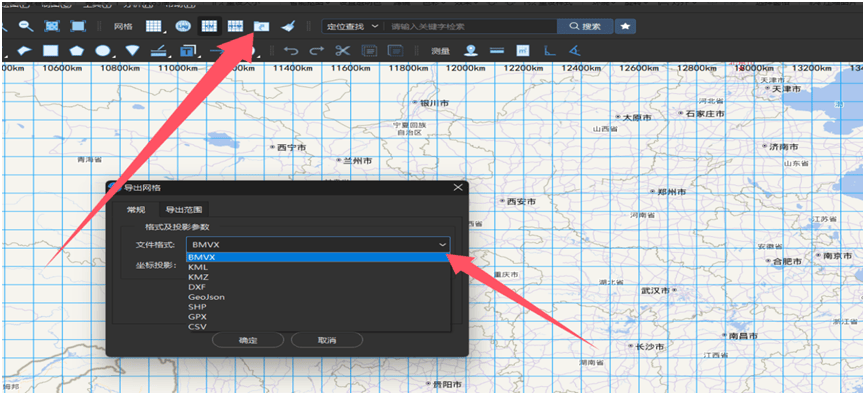Confirm export with the 确定 button
This screenshot has width=865, height=395.
[x=248, y=340]
